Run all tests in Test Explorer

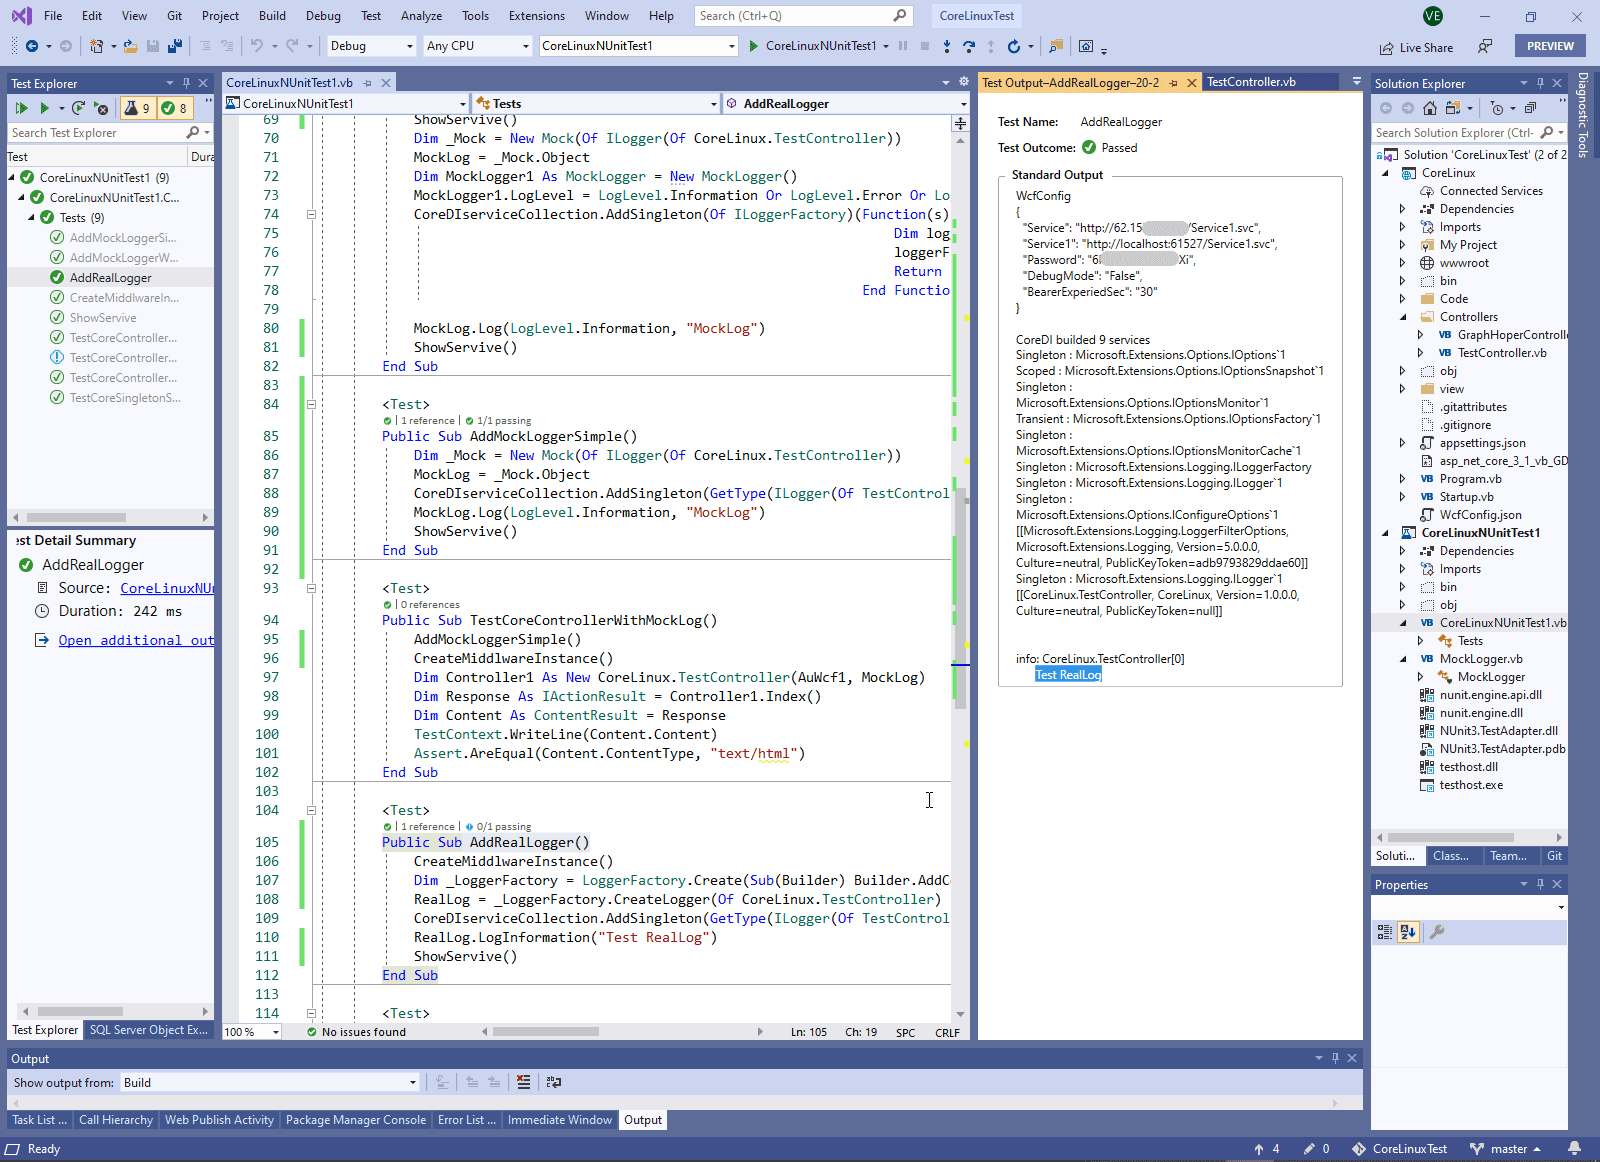coord(21,108)
